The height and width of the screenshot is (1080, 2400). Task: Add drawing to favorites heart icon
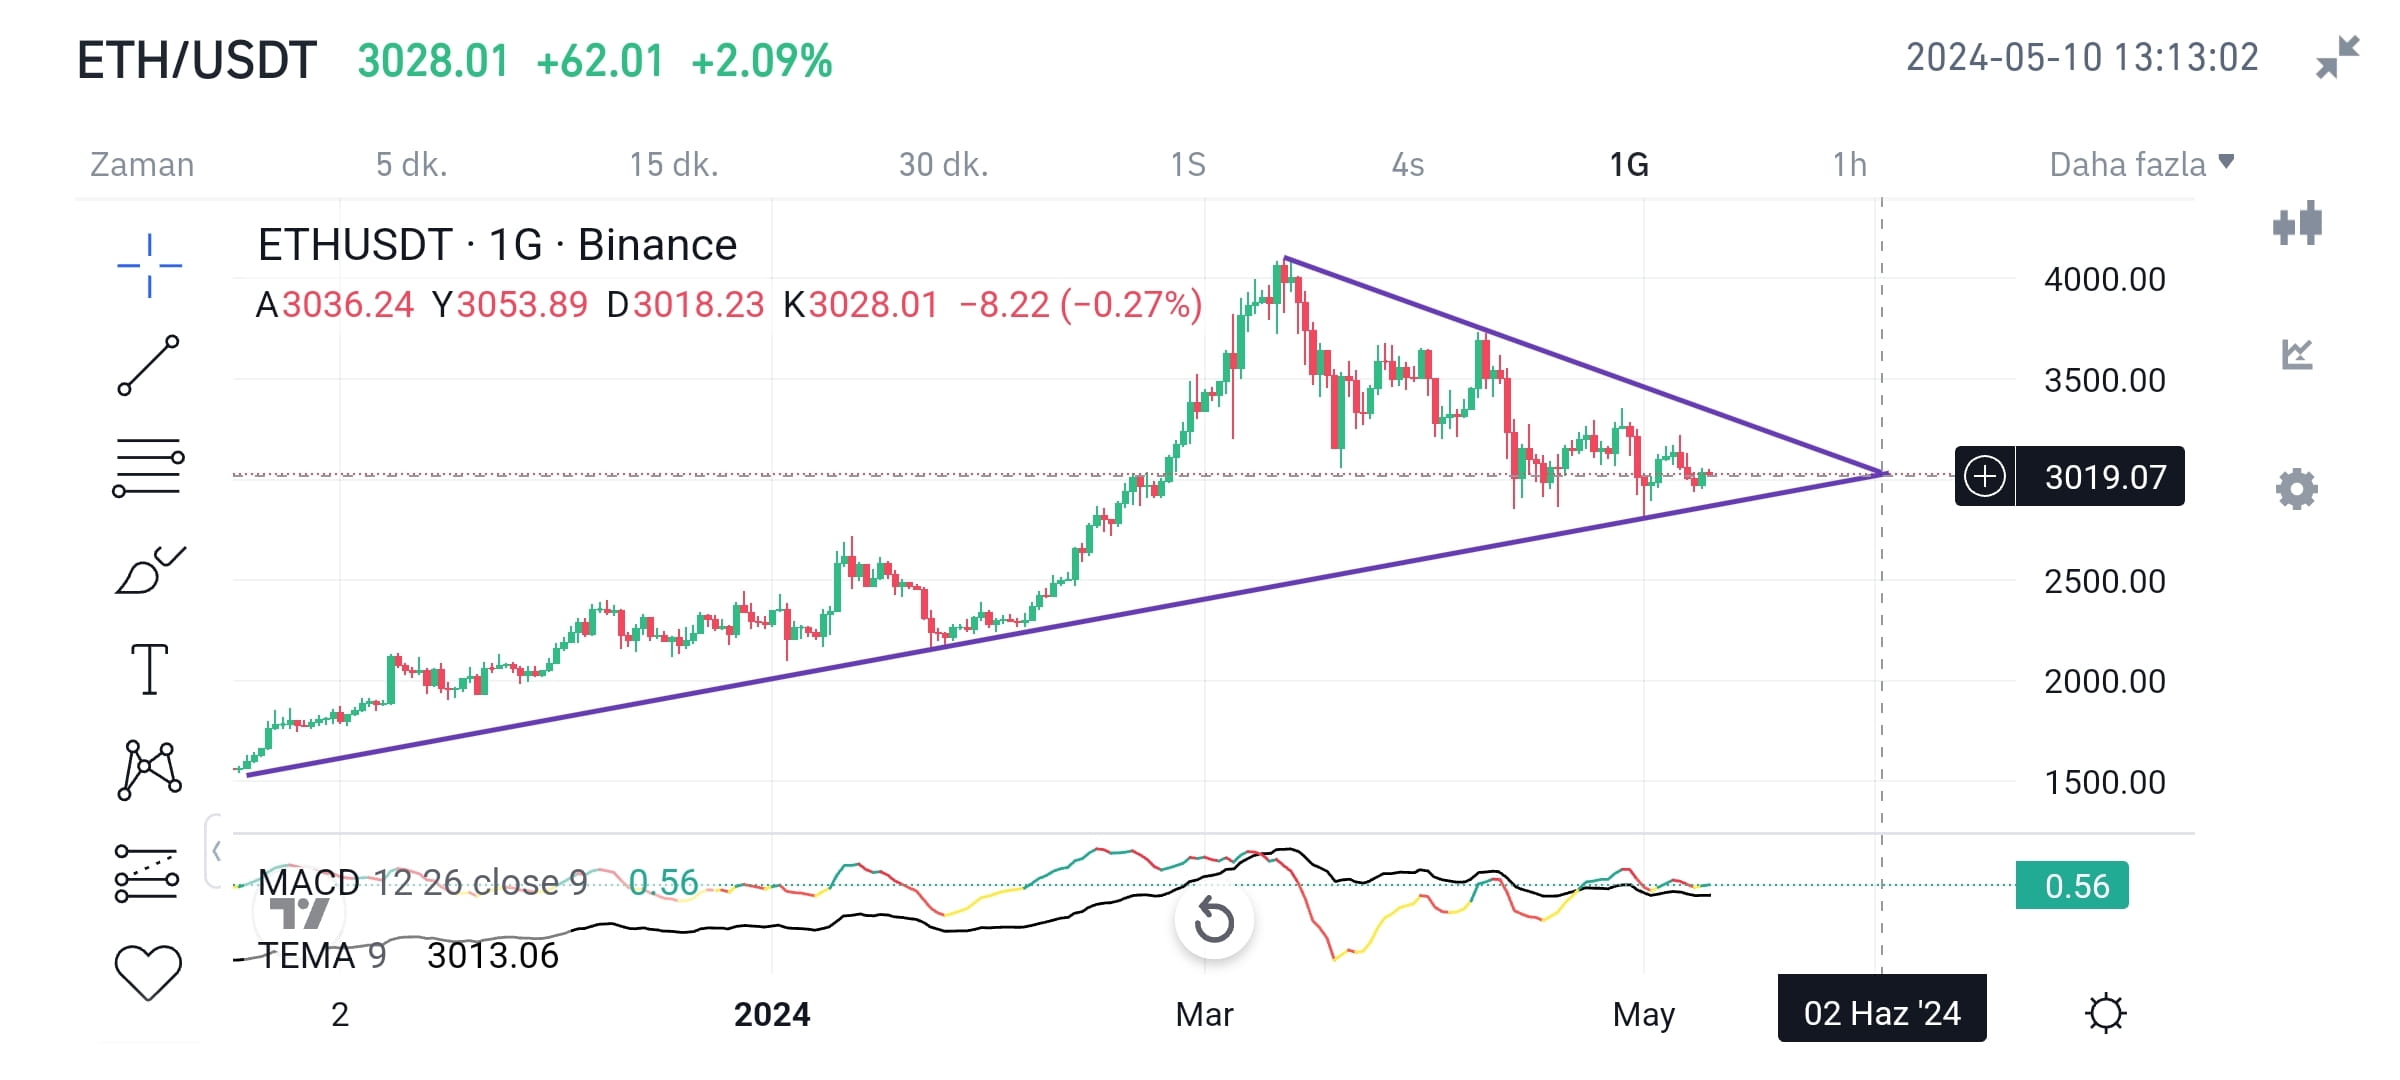[x=148, y=972]
